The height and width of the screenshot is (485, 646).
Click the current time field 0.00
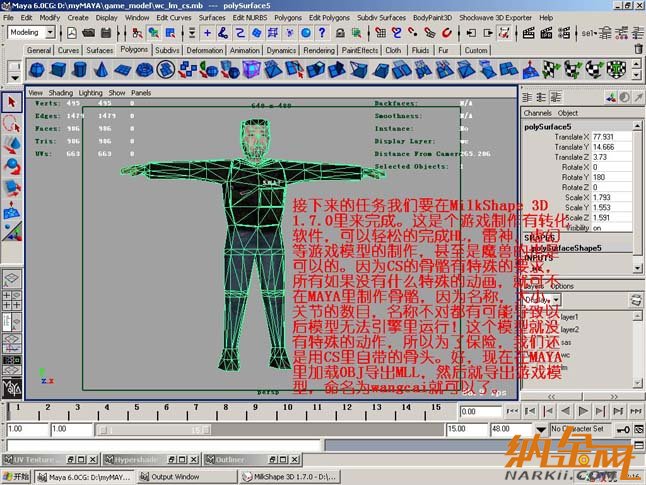(x=480, y=411)
